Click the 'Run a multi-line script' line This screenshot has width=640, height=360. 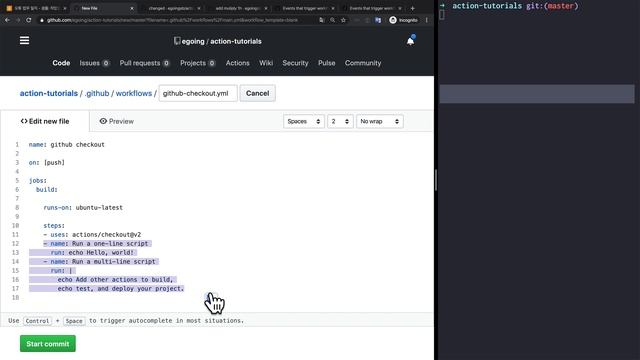[x=100, y=261]
